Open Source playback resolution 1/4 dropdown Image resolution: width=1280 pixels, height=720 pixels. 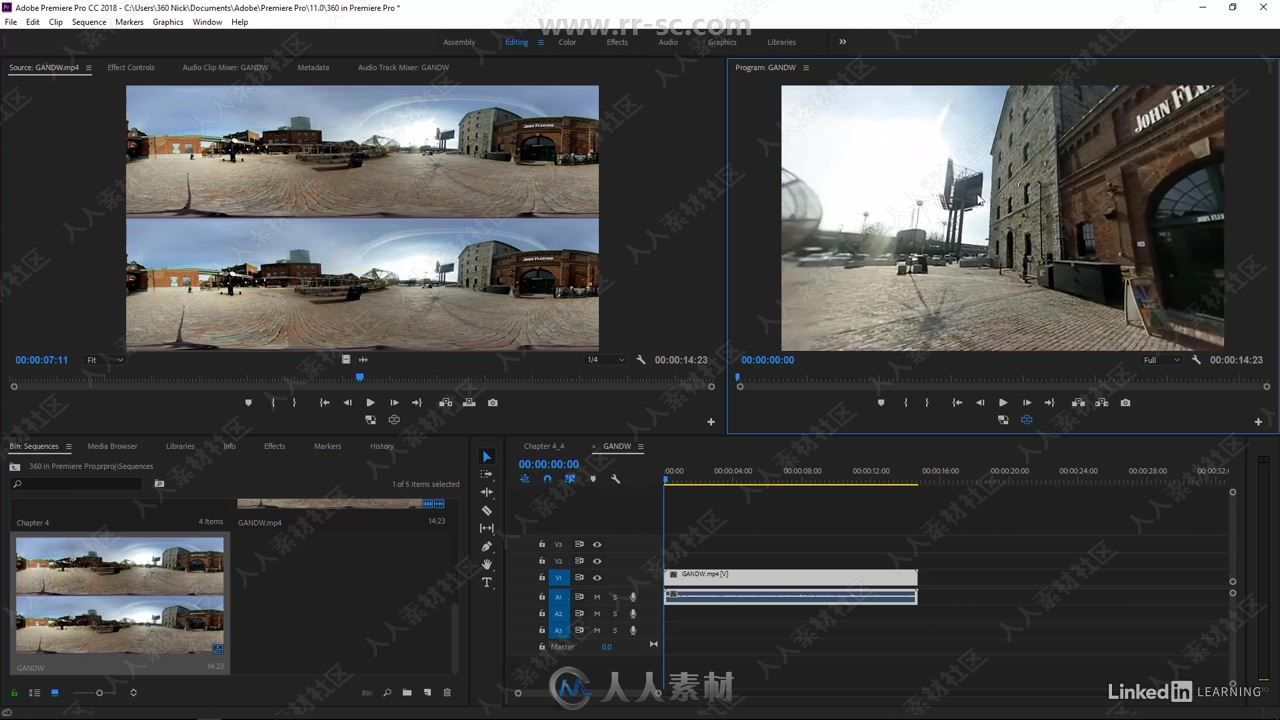click(x=605, y=360)
